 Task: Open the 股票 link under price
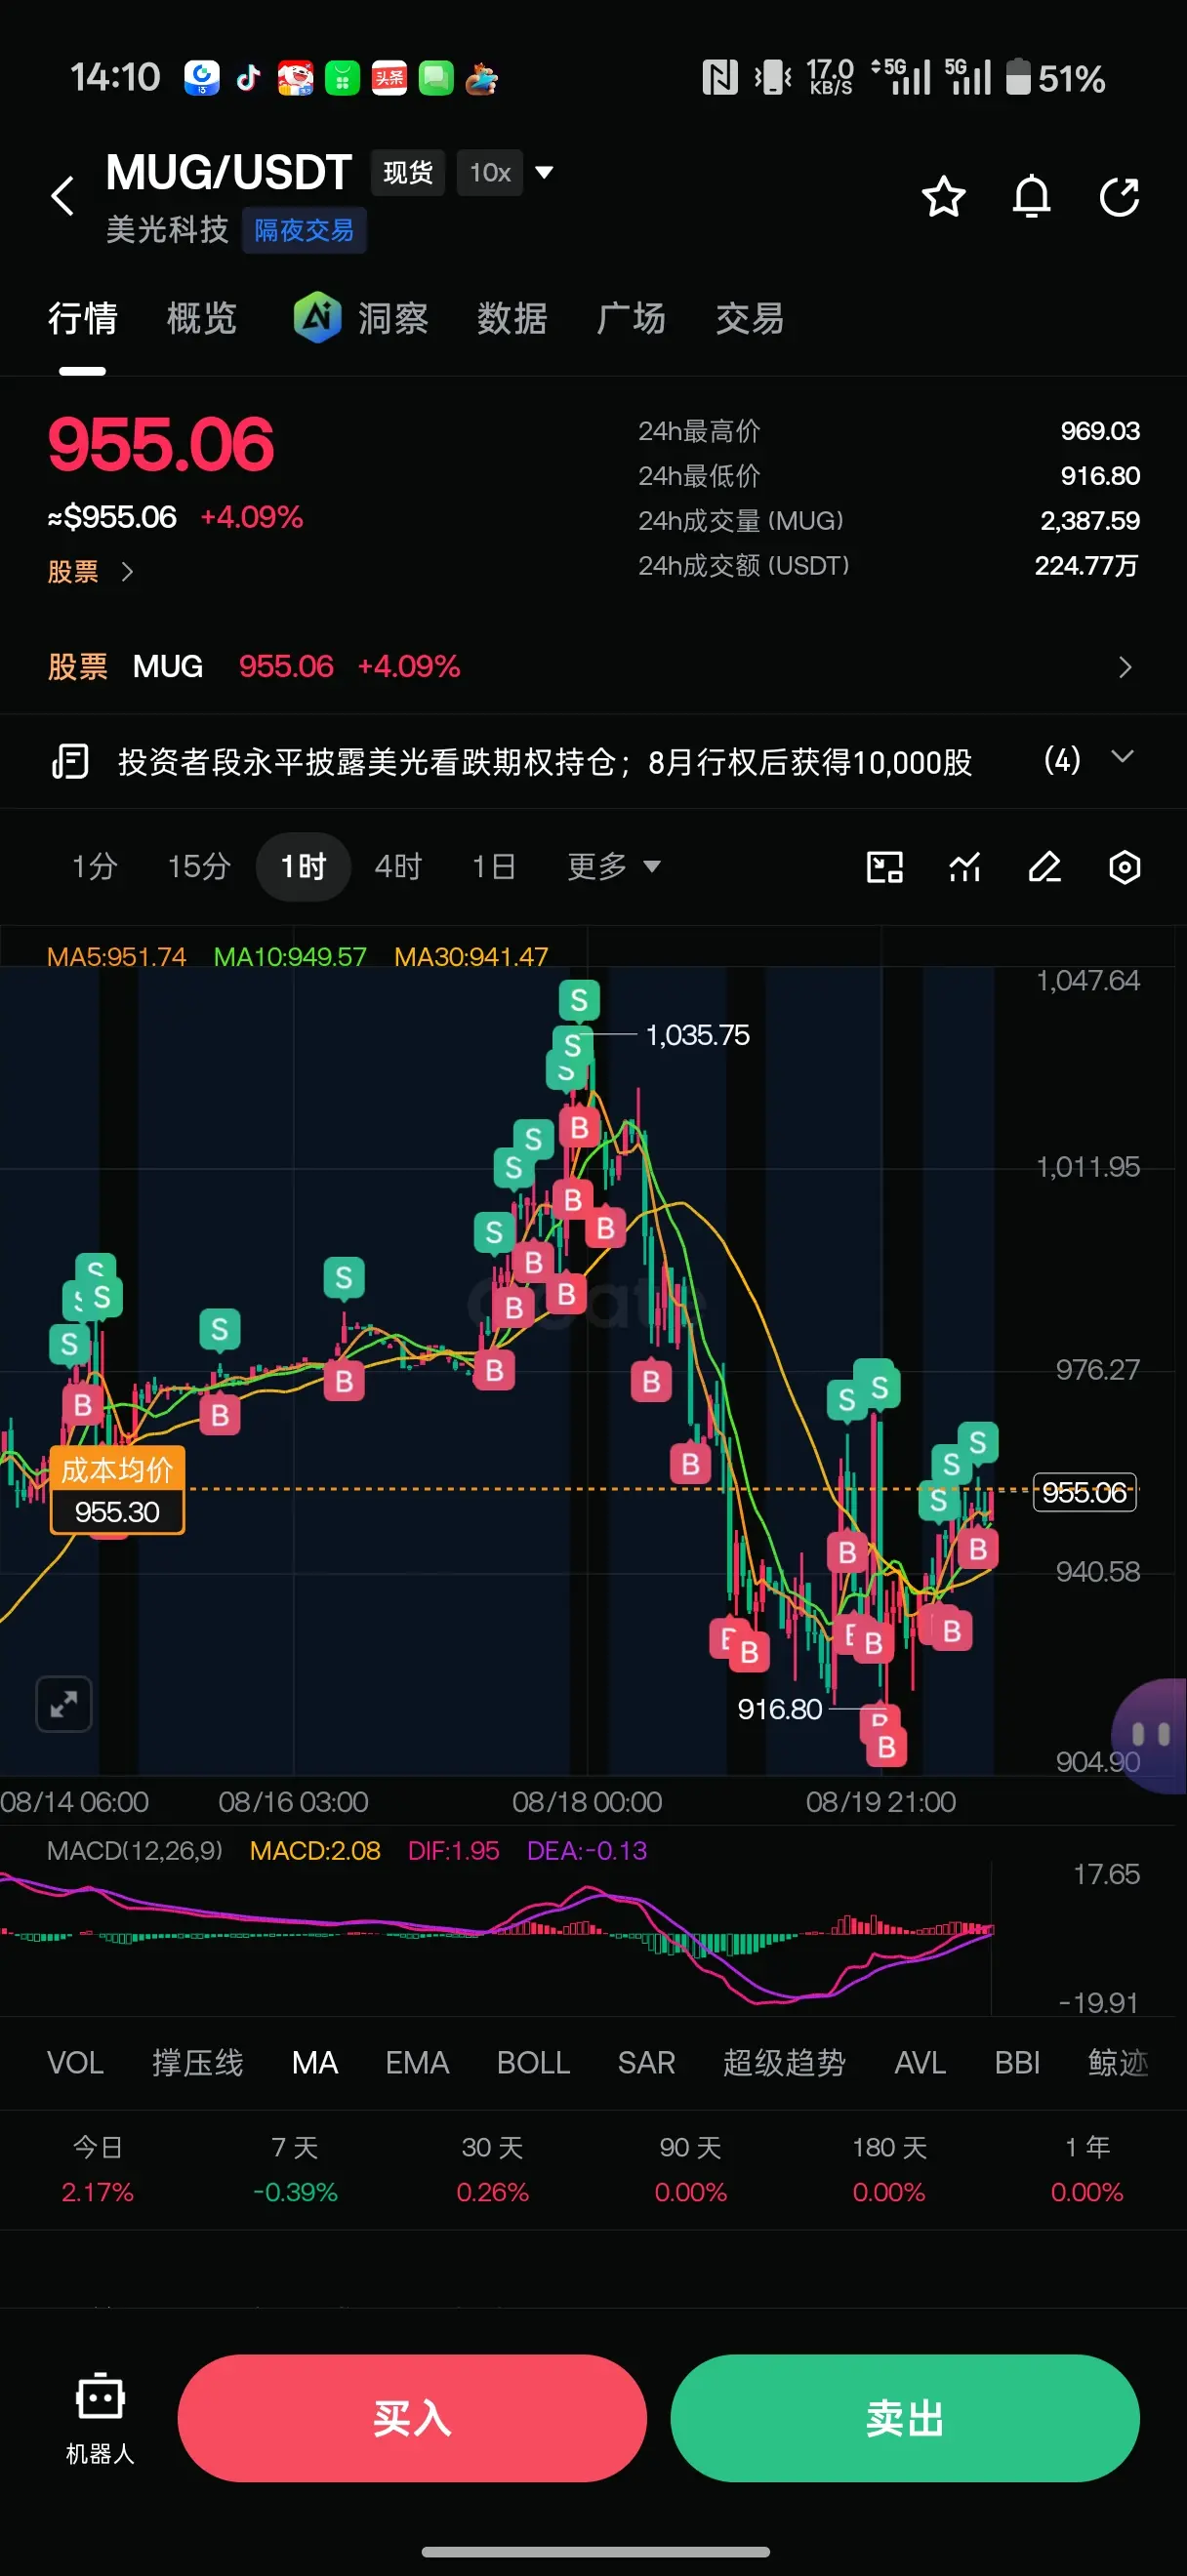pos(90,571)
